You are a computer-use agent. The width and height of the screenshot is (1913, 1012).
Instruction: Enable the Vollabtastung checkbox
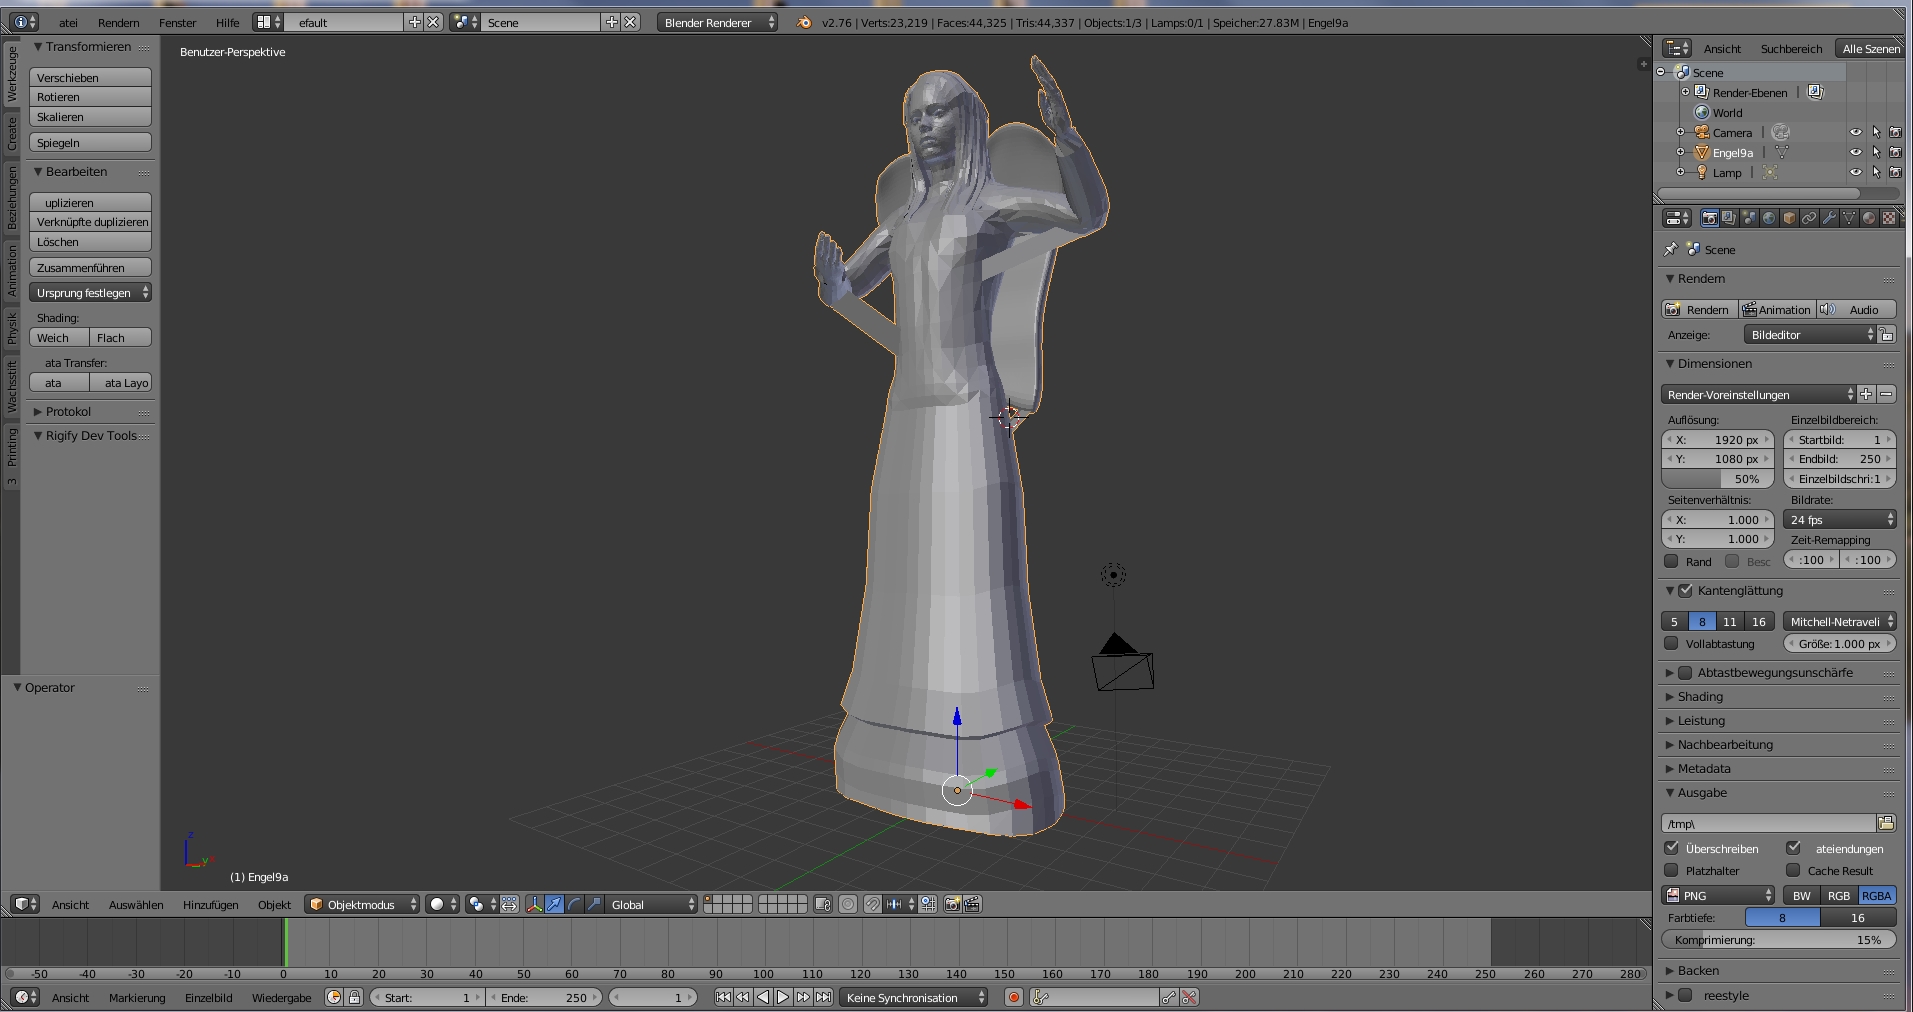[1671, 644]
